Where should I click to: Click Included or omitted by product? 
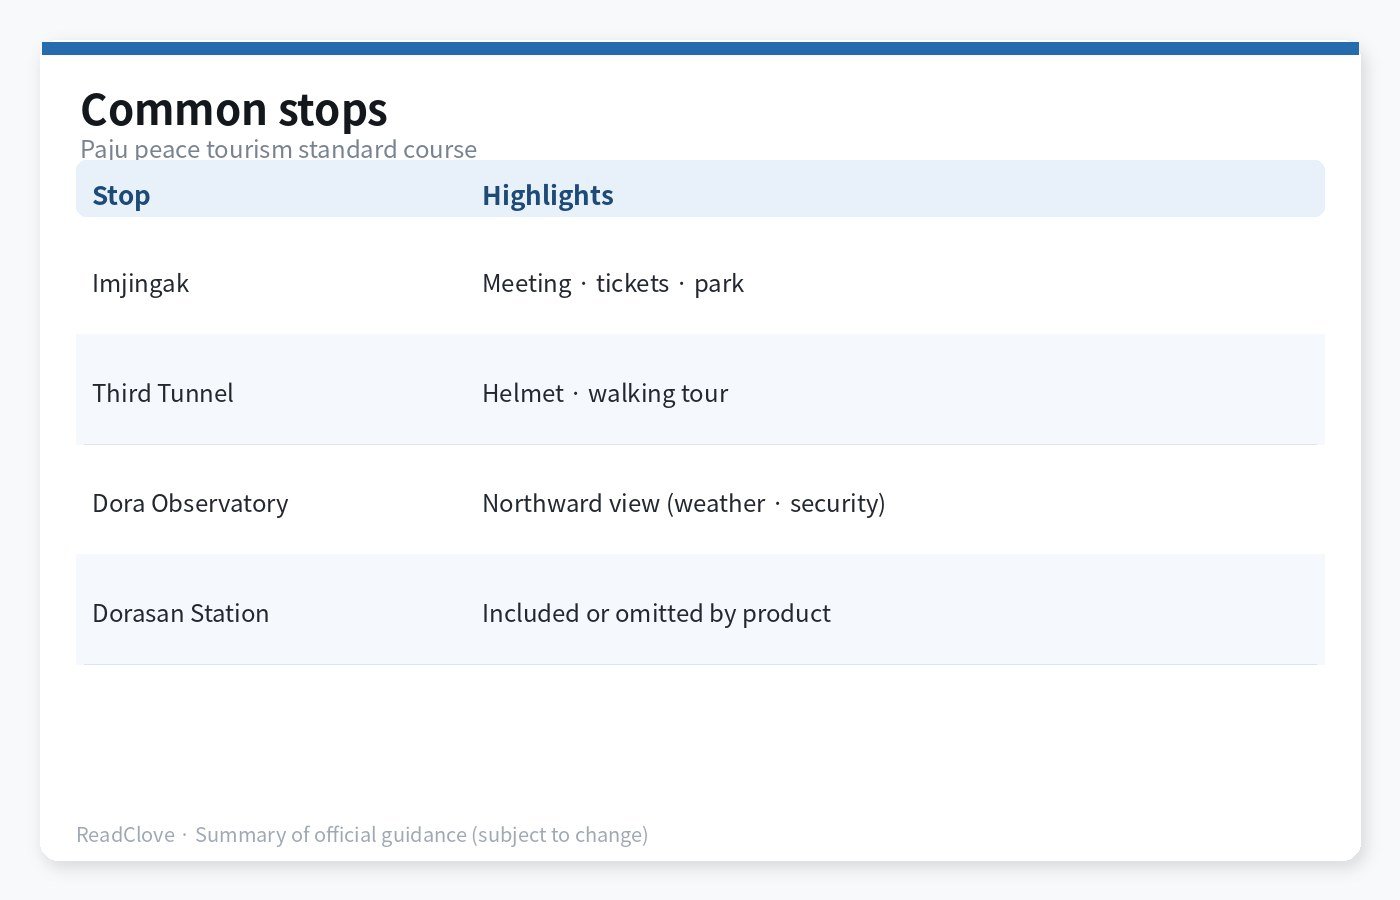656,613
